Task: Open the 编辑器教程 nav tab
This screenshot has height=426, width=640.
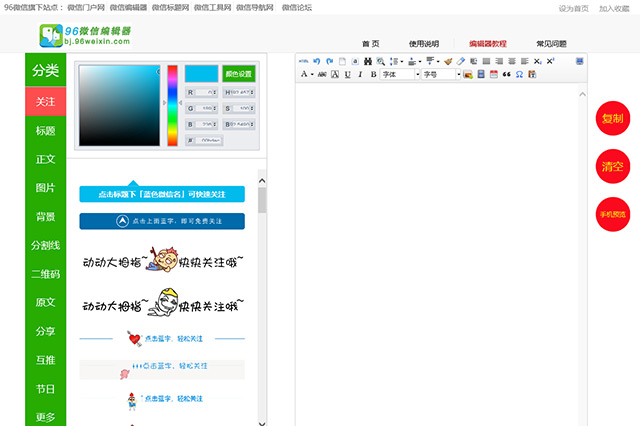Action: (488, 44)
